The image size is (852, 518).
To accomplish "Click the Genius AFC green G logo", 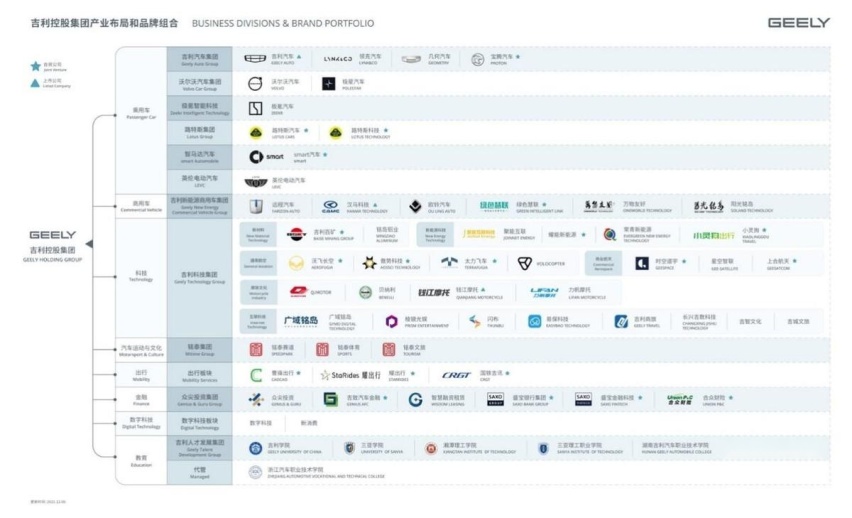I will pos(330,400).
